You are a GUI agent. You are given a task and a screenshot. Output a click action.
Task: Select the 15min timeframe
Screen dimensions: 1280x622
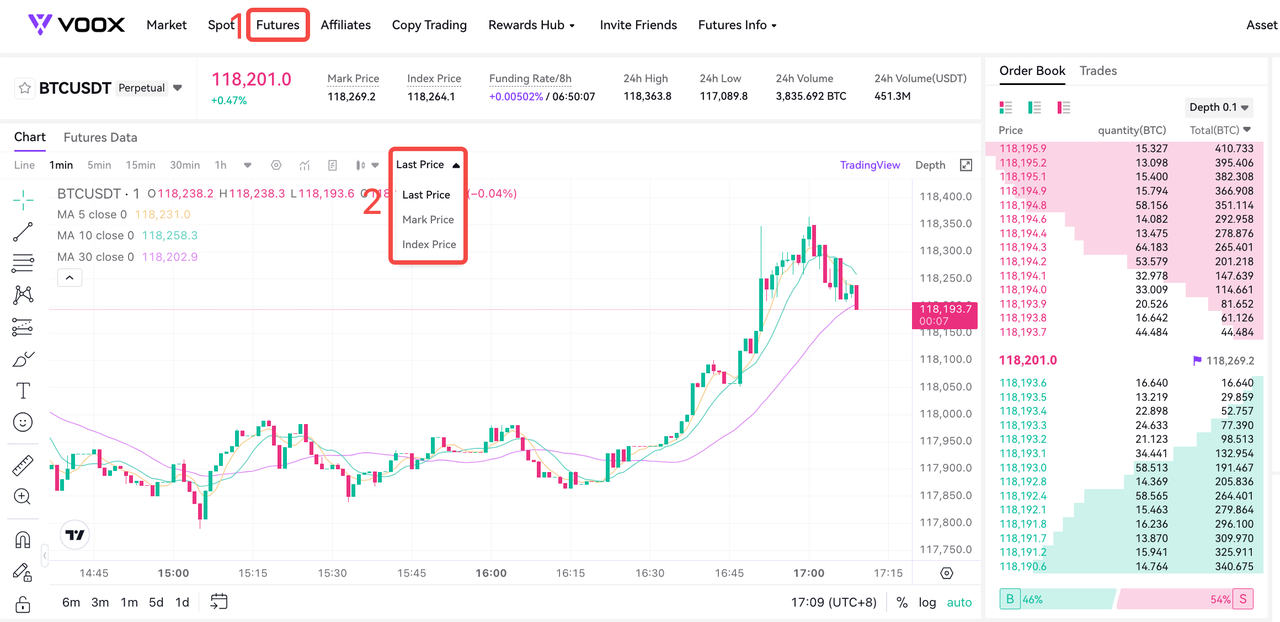click(140, 165)
